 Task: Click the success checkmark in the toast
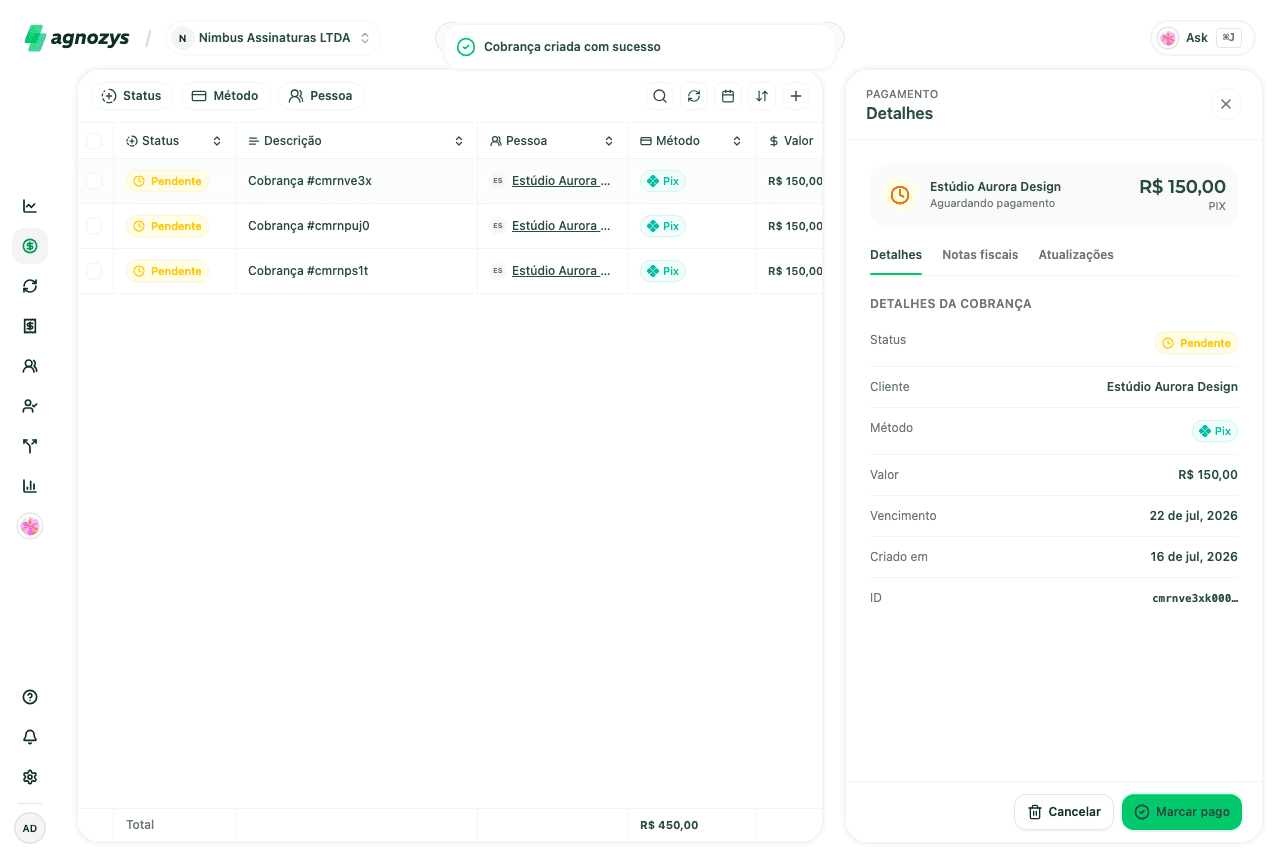pyautogui.click(x=466, y=47)
